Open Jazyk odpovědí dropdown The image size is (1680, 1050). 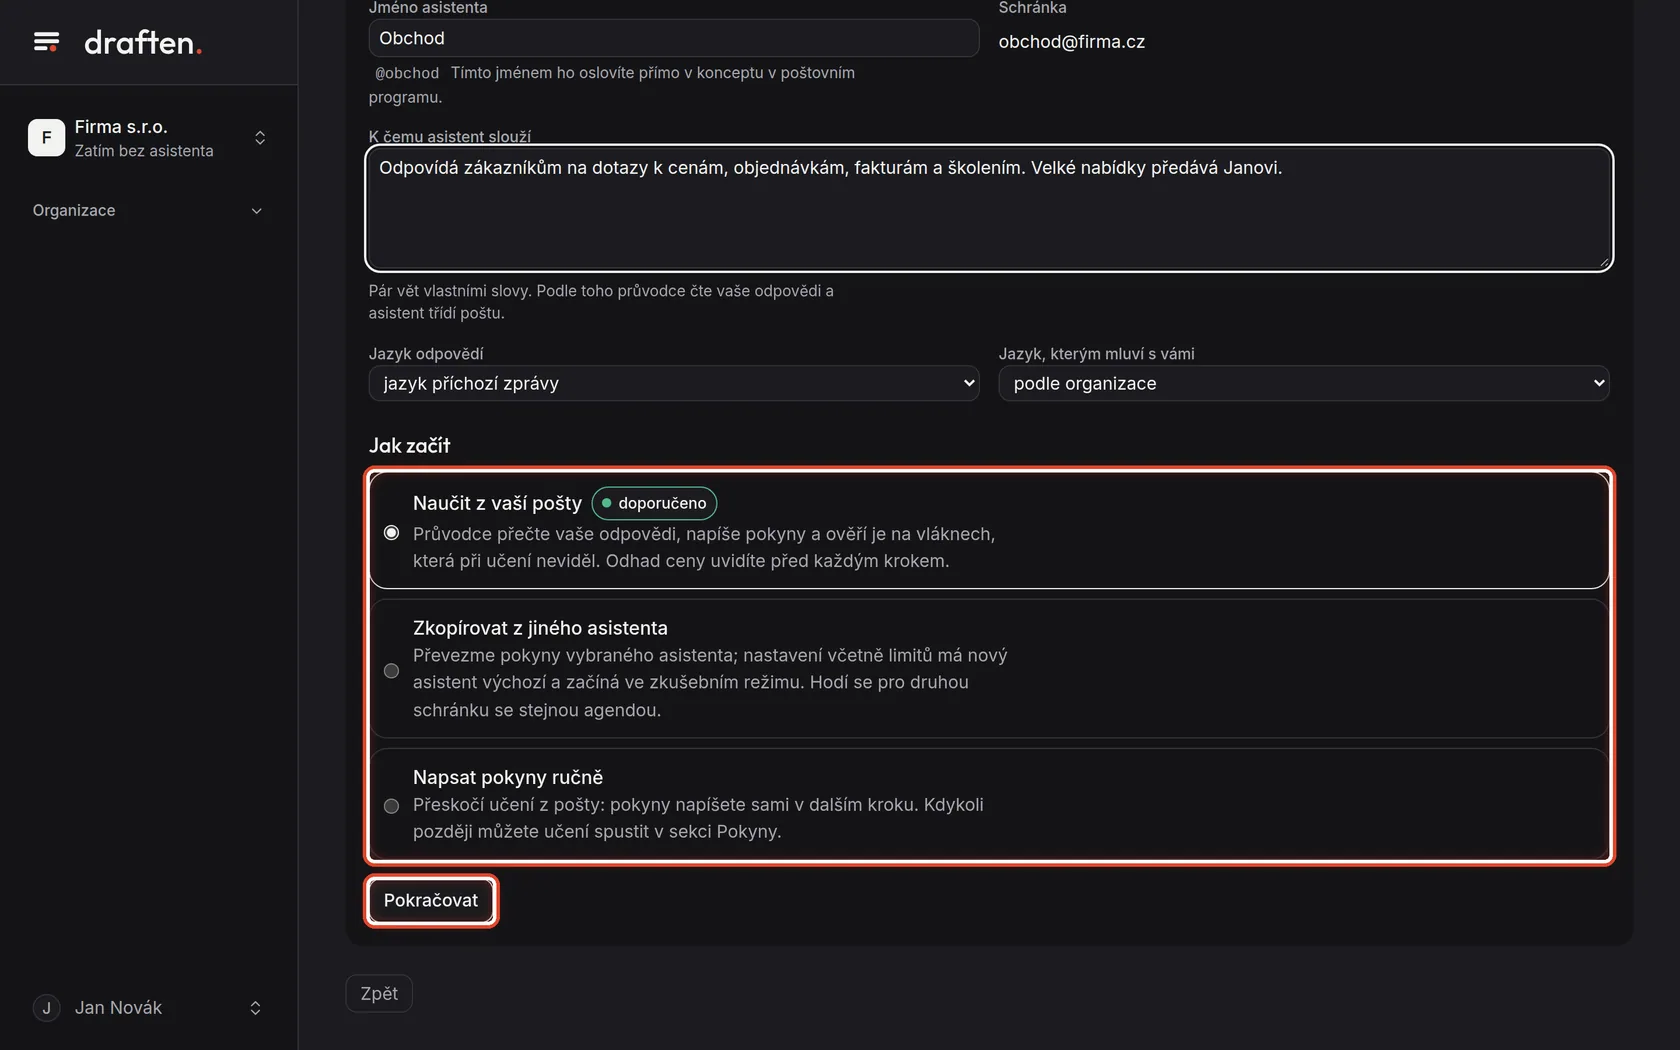(674, 383)
